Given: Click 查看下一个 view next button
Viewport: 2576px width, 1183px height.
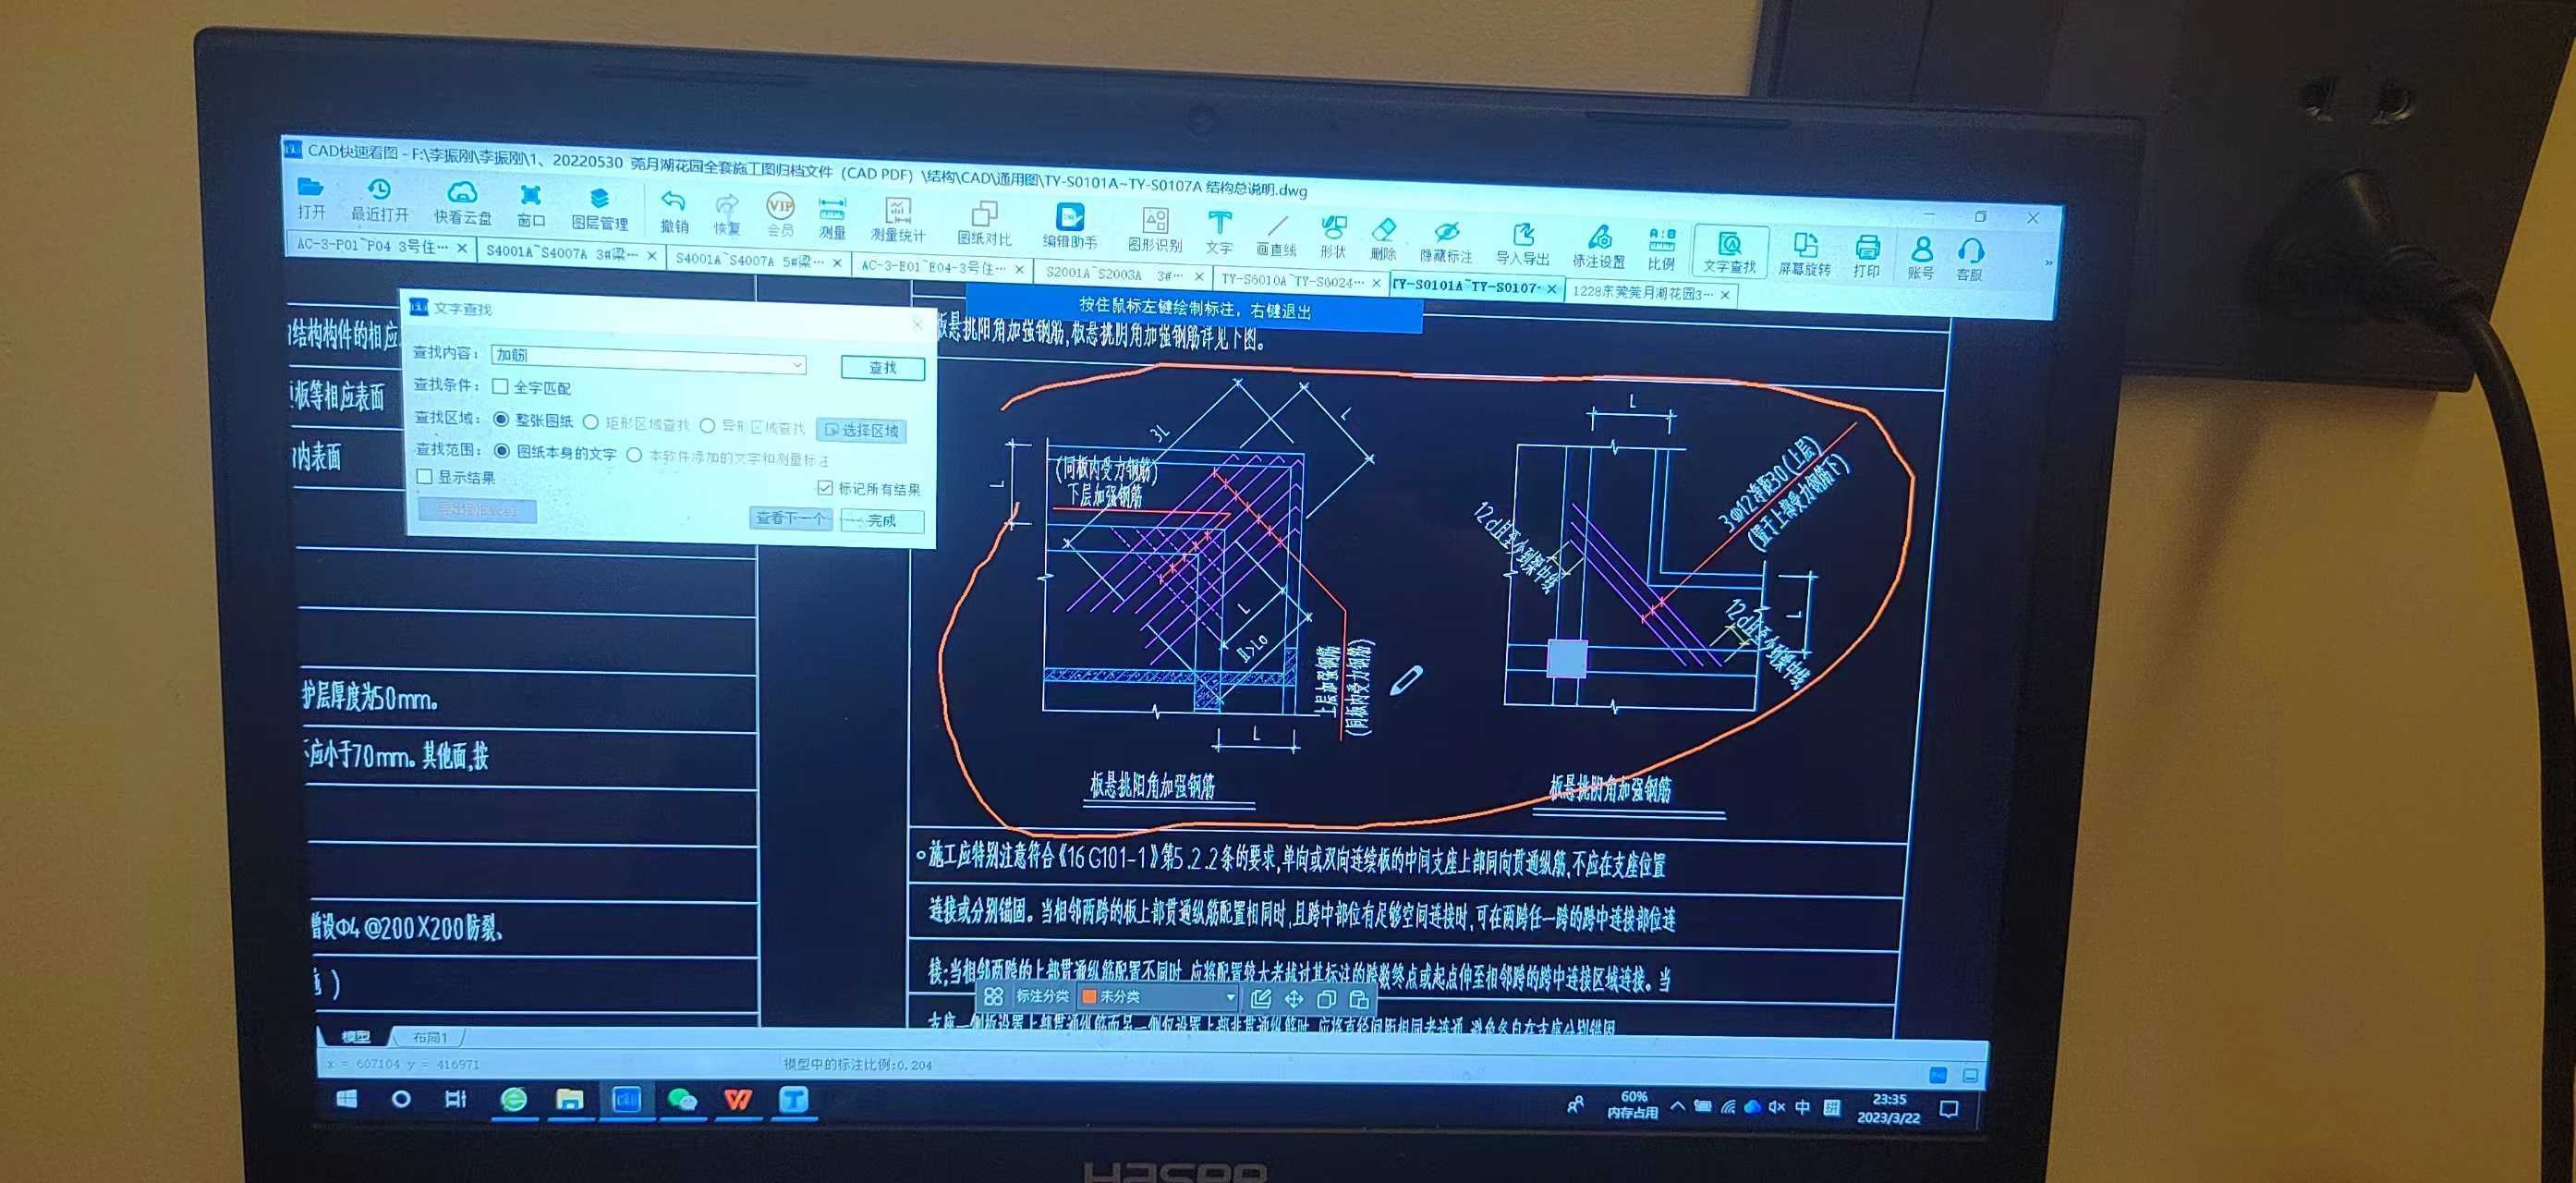Looking at the screenshot, I should point(790,518).
